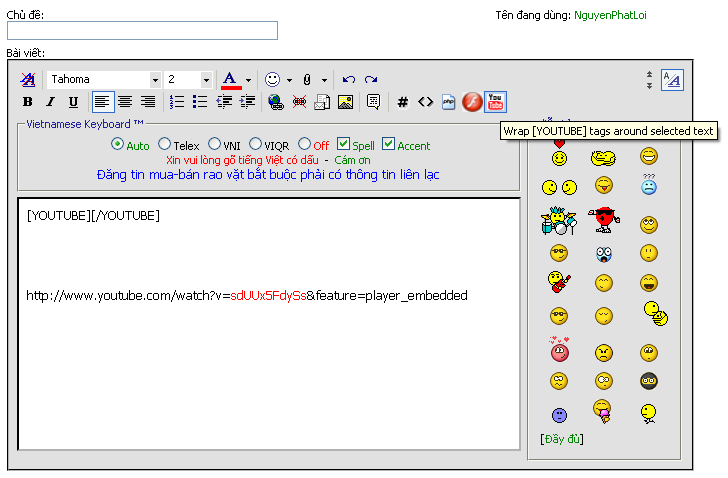The height and width of the screenshot is (478, 728).
Task: Wrap CODE tags using the # icon
Action: [403, 101]
